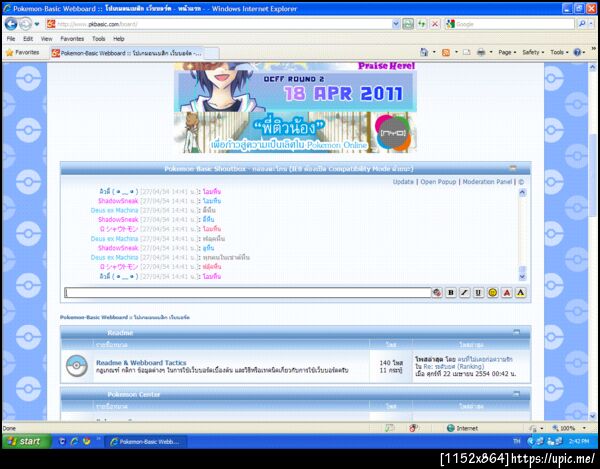
Task: Click the shoutbox copyright symbol link
Action: [x=521, y=182]
